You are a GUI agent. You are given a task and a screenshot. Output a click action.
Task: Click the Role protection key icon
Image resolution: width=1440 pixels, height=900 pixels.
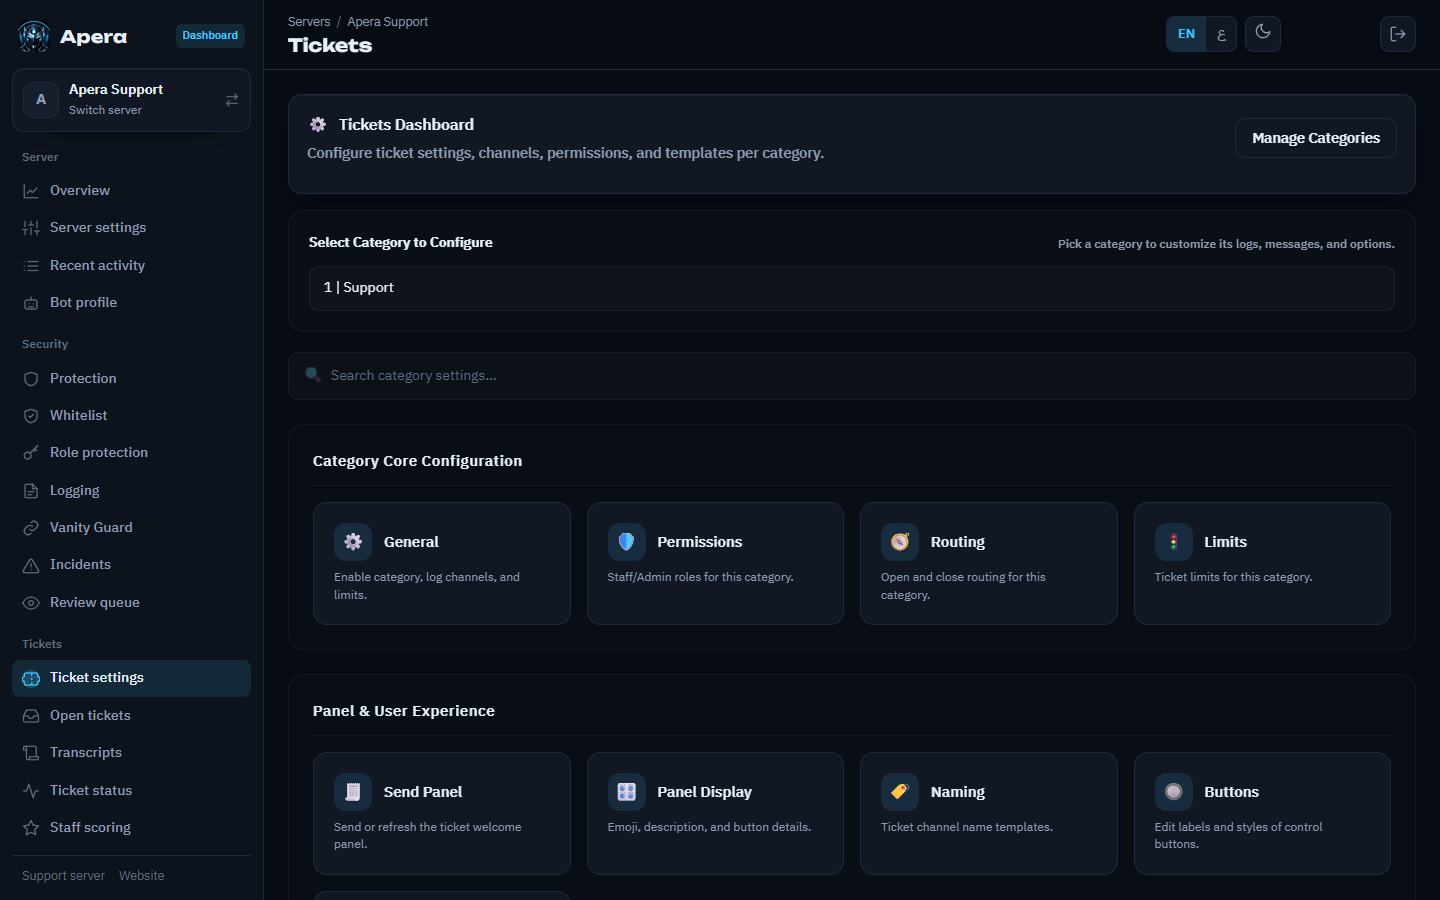point(31,453)
